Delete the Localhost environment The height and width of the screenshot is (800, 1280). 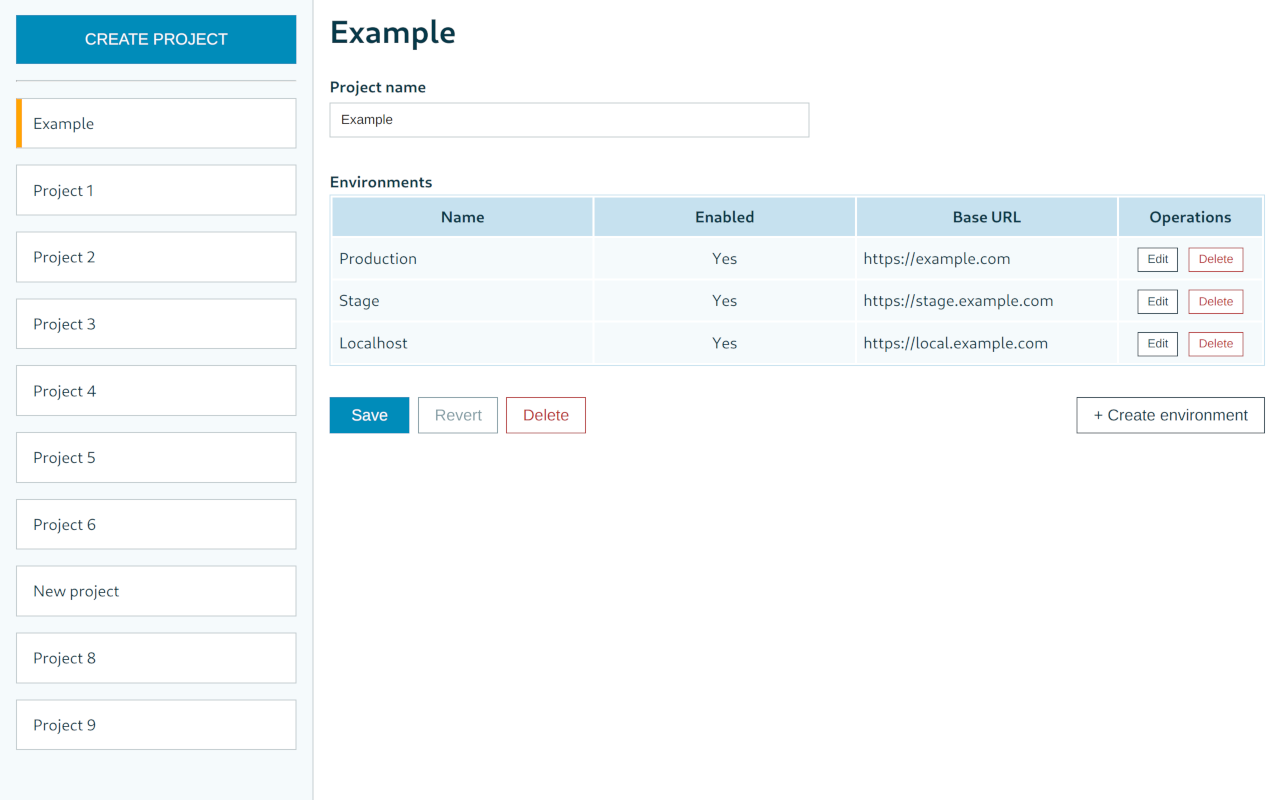pyautogui.click(x=1215, y=343)
